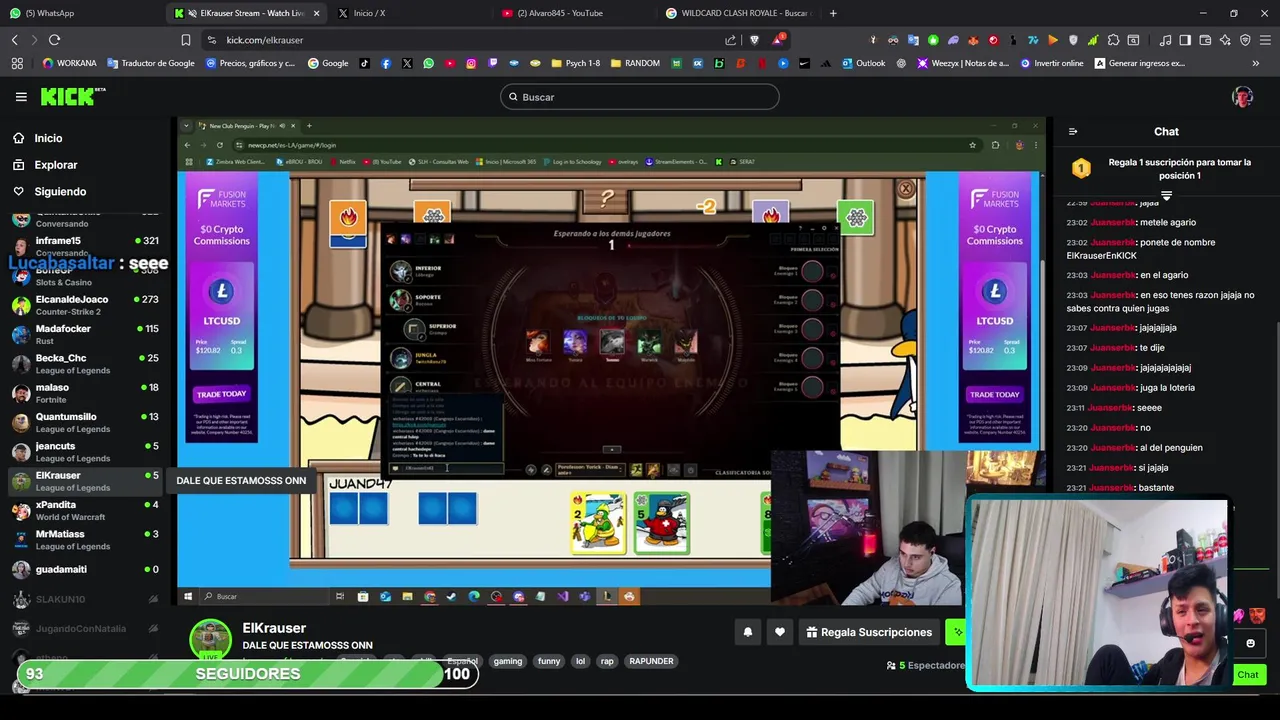Collapse the chat panel

[x=1073, y=131]
